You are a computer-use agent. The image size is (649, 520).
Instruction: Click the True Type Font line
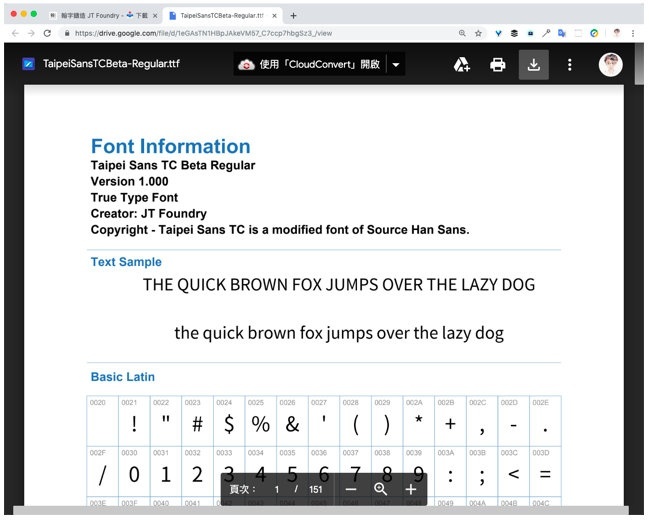click(x=134, y=197)
